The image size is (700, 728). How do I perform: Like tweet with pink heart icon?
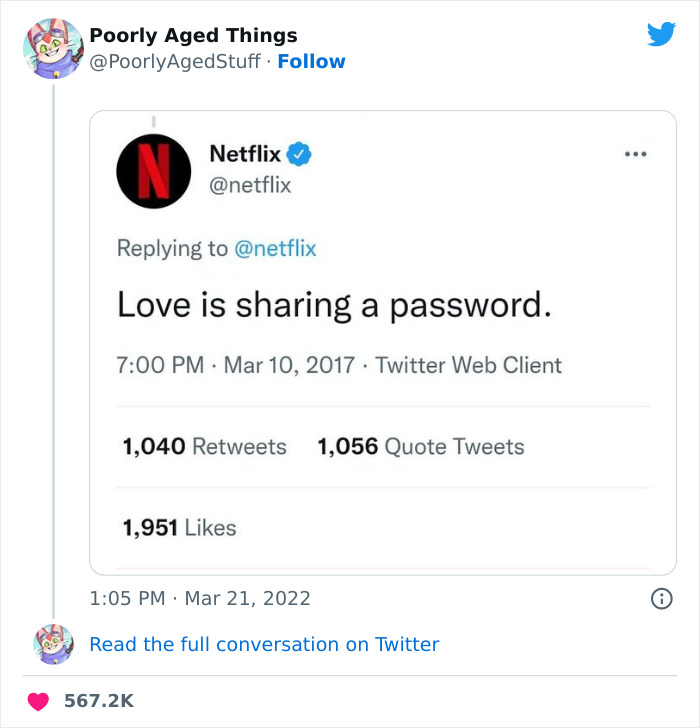coord(38,701)
